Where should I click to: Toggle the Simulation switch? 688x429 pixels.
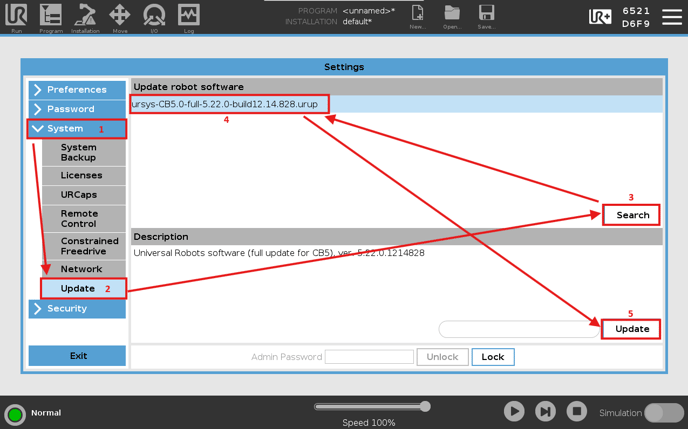pyautogui.click(x=664, y=413)
